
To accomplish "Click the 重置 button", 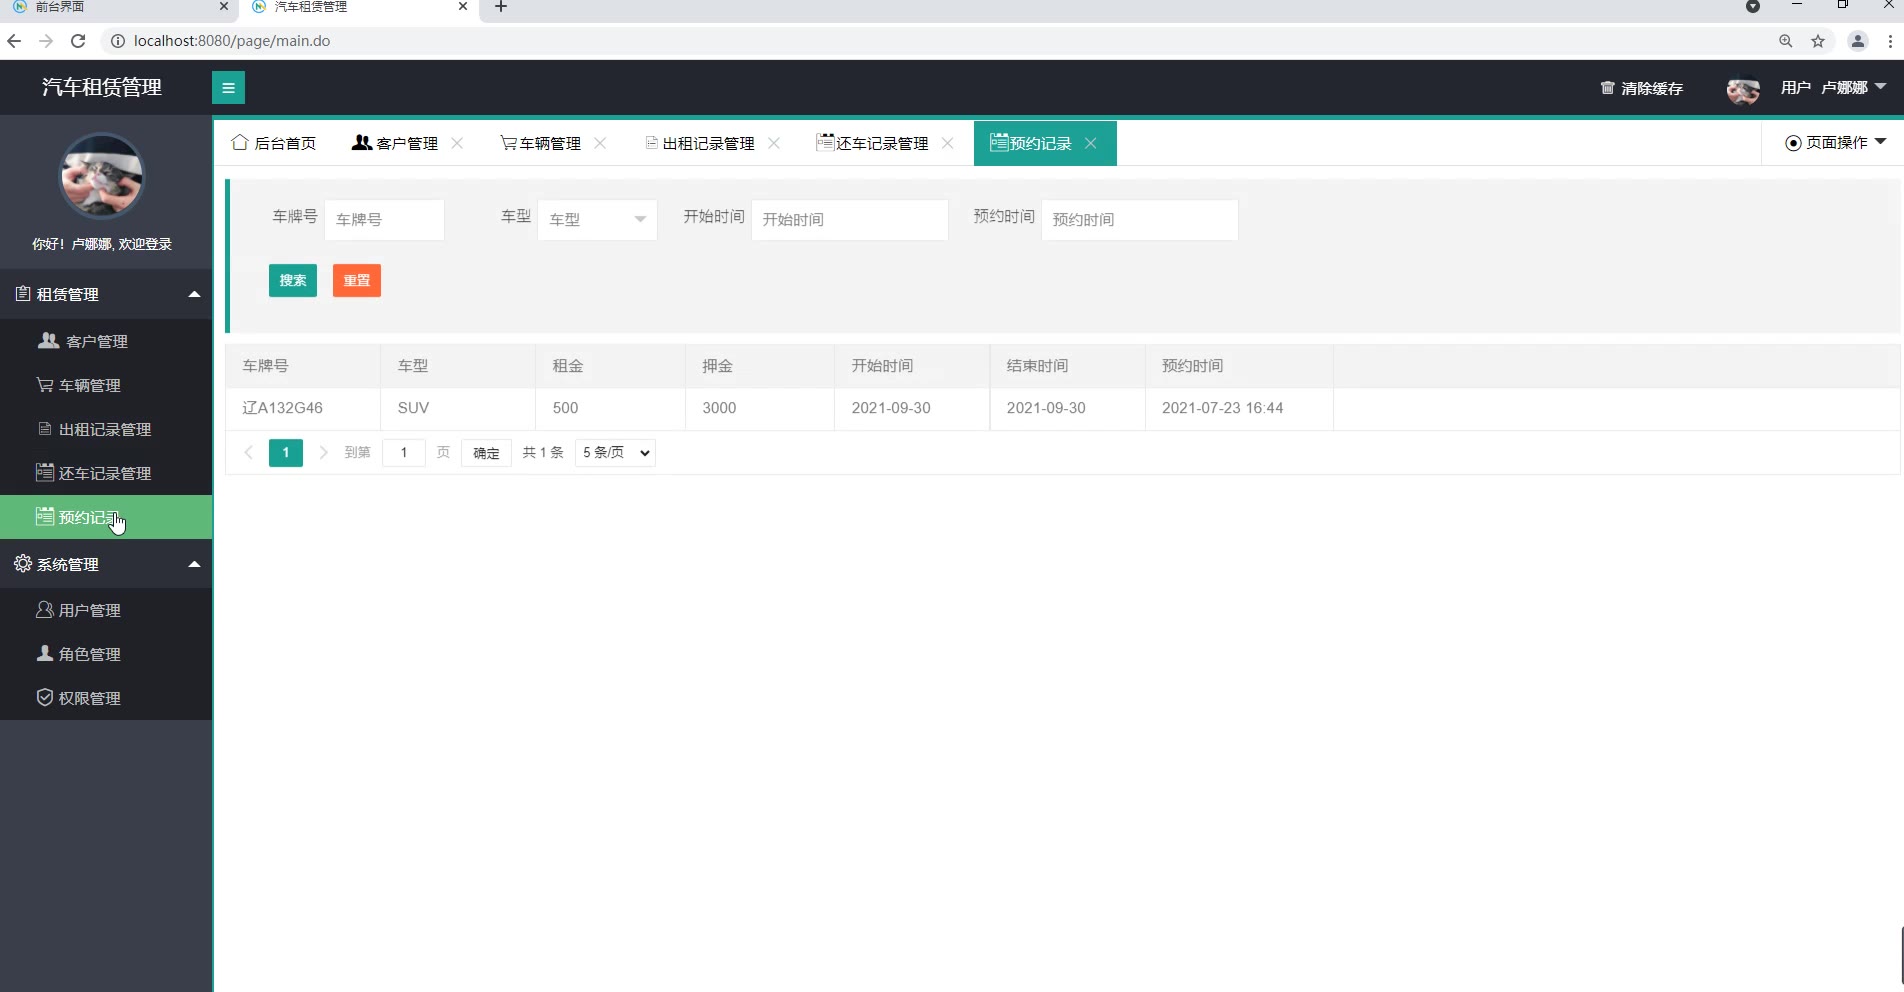I will click(x=357, y=281).
